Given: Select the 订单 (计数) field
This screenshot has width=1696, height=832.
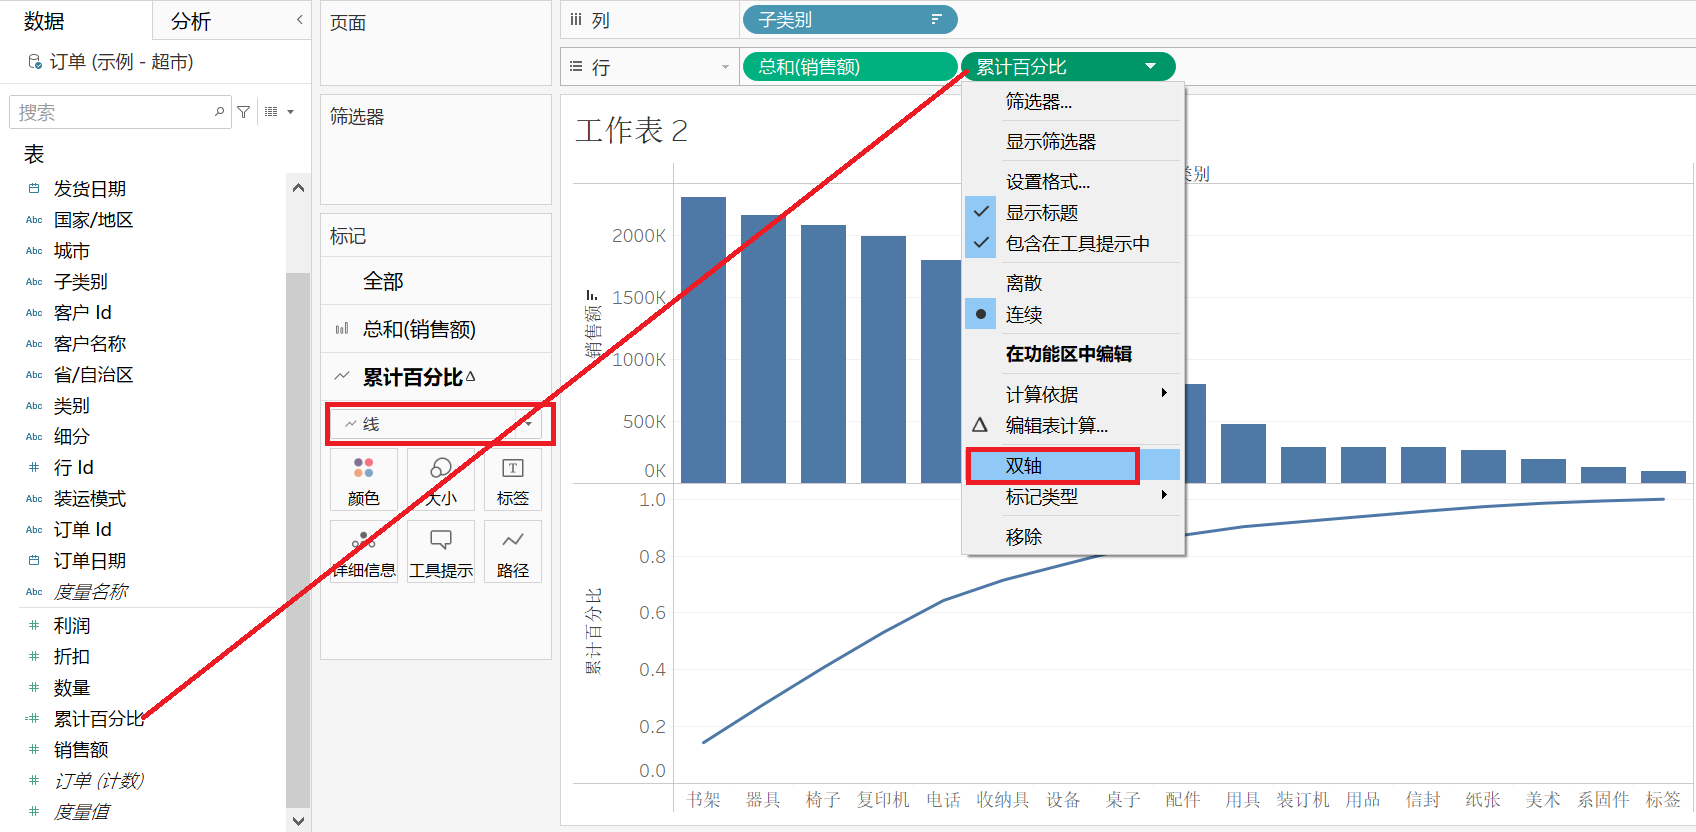Looking at the screenshot, I should (x=99, y=780).
